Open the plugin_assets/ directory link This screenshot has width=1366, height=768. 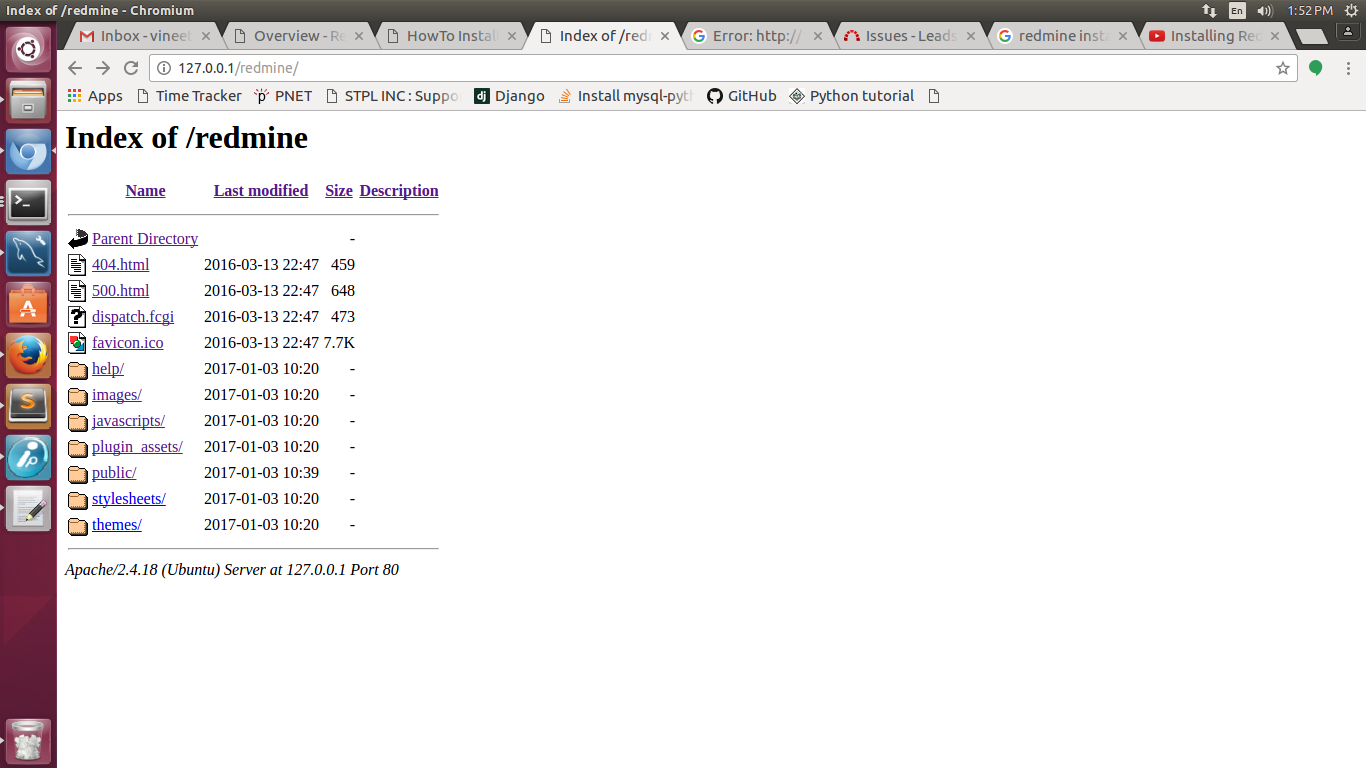point(137,447)
